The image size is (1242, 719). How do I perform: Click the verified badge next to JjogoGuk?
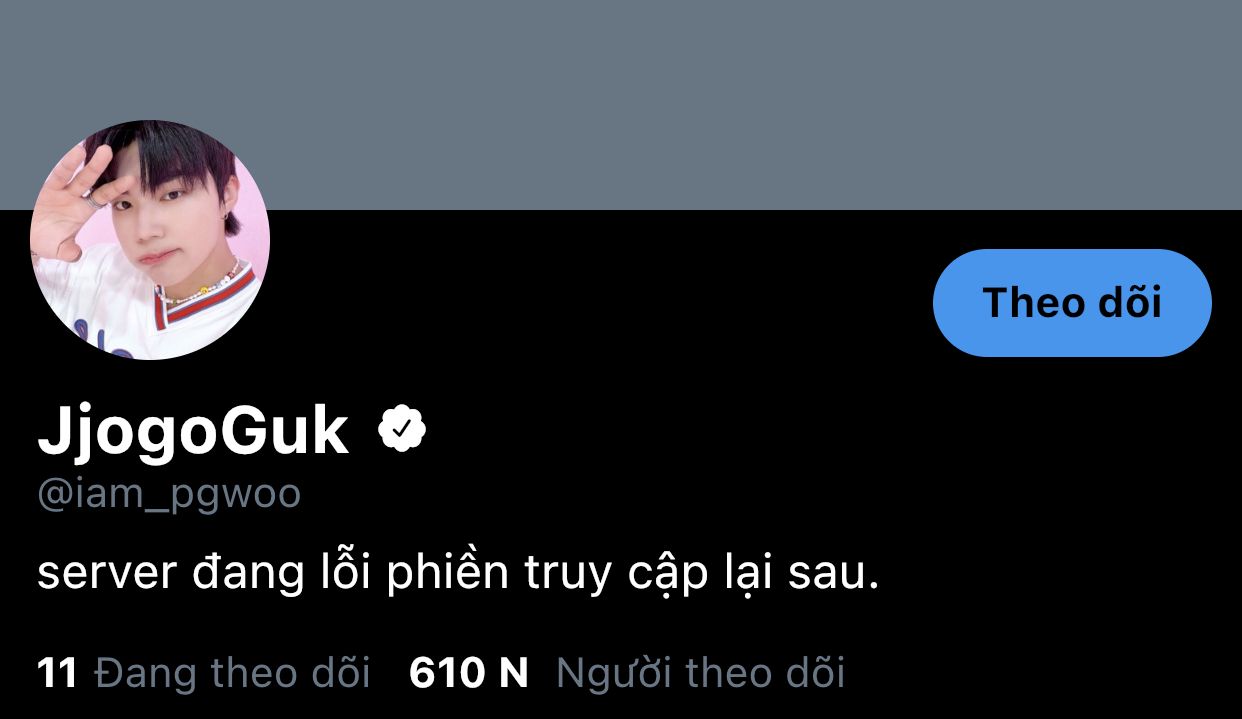pos(402,430)
